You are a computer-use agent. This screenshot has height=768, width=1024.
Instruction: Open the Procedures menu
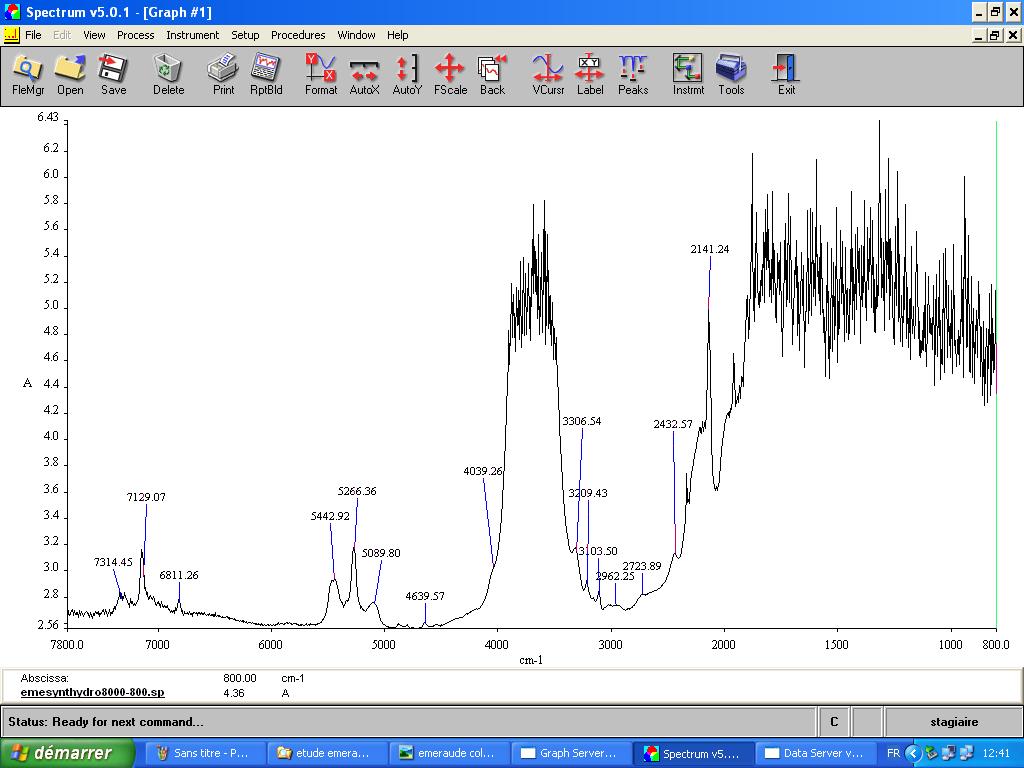coord(298,35)
